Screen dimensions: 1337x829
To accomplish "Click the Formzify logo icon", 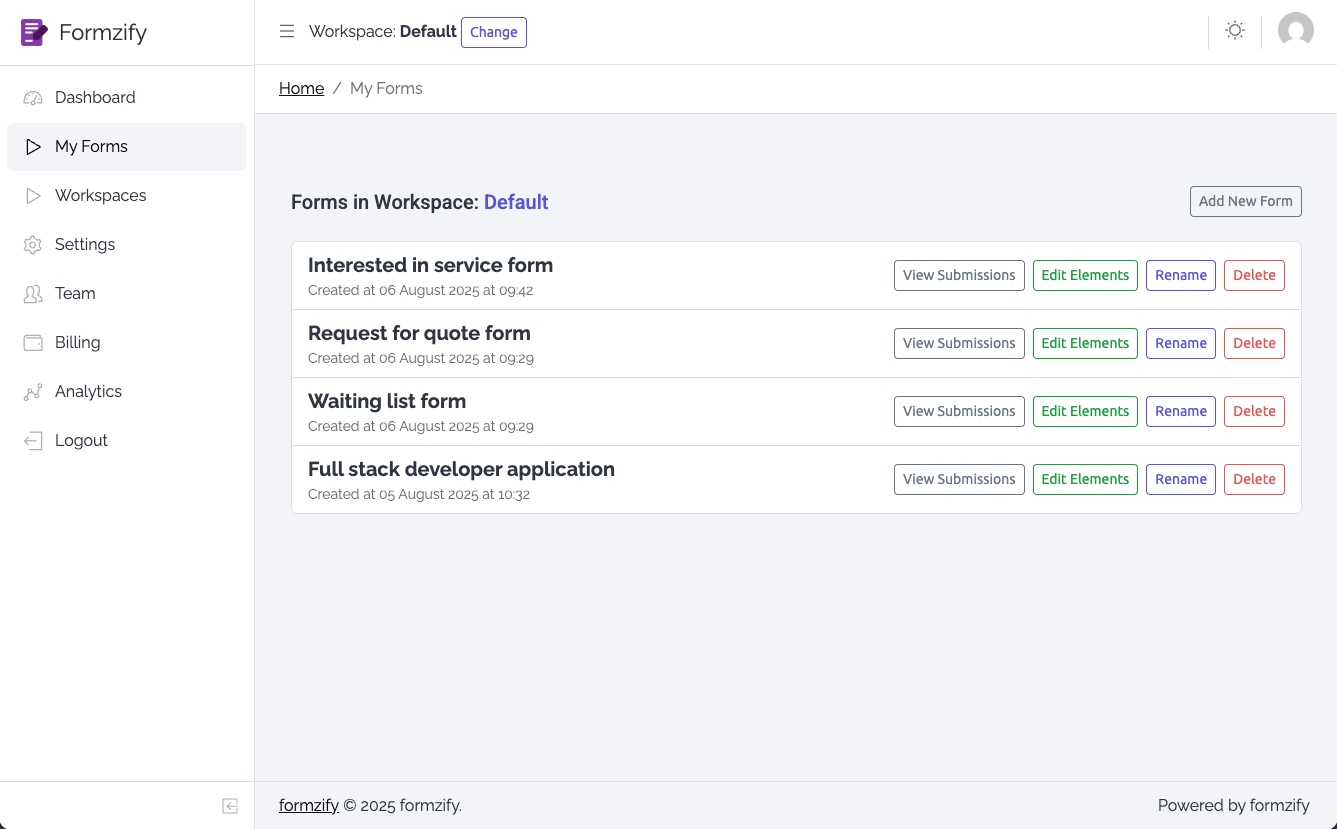I will point(34,32).
